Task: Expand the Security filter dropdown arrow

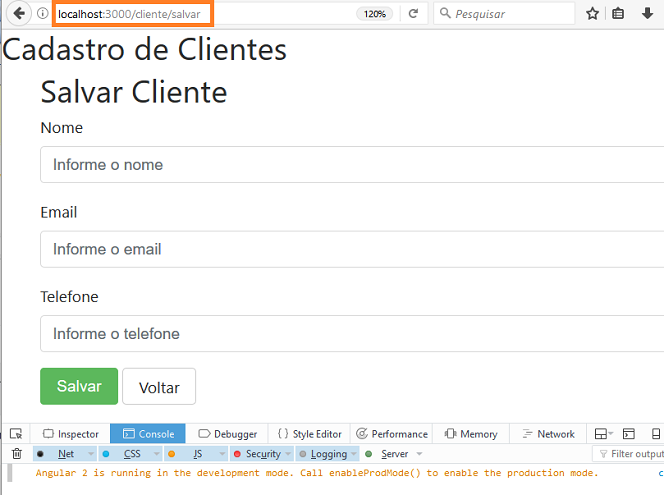Action: pos(288,454)
